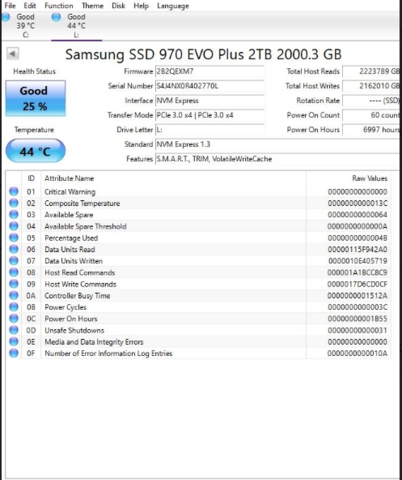Screen dimensions: 402x480
Task: Click raw value 00000115F942A0
Action: tap(357, 250)
